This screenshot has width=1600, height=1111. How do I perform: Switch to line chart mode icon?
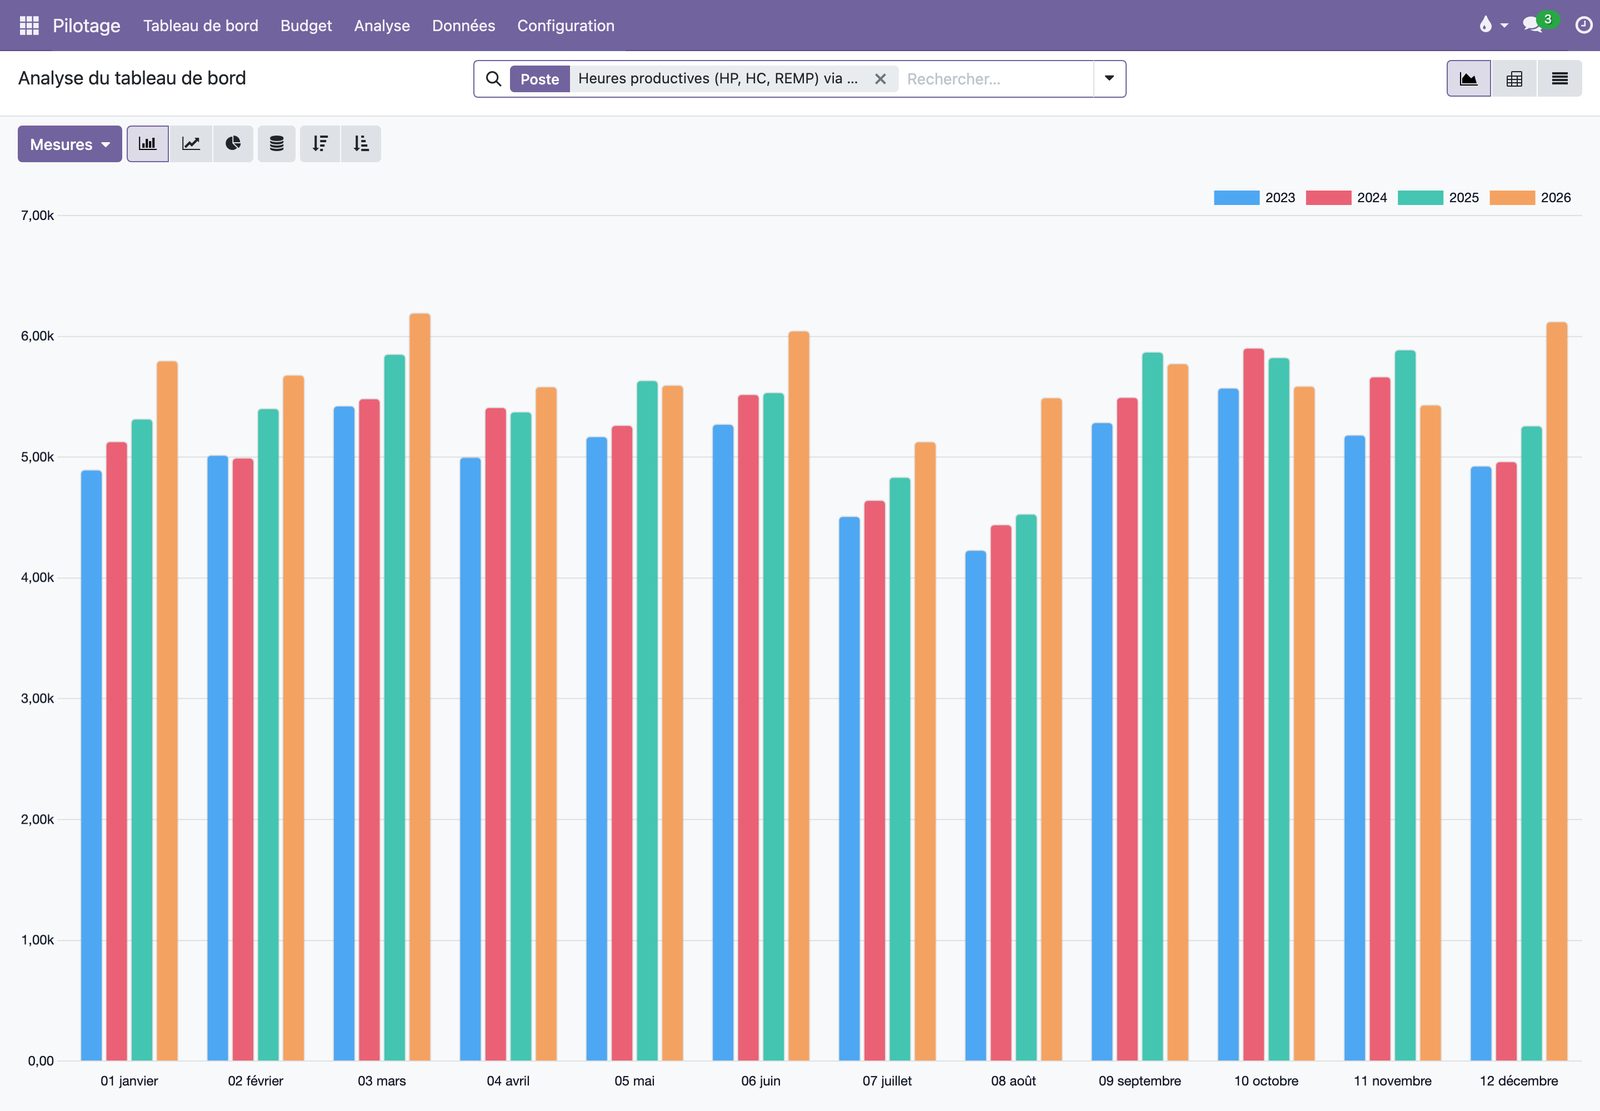click(x=191, y=144)
